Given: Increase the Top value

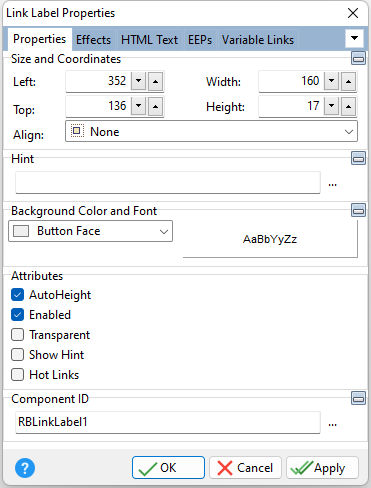Looking at the screenshot, I should (155, 106).
